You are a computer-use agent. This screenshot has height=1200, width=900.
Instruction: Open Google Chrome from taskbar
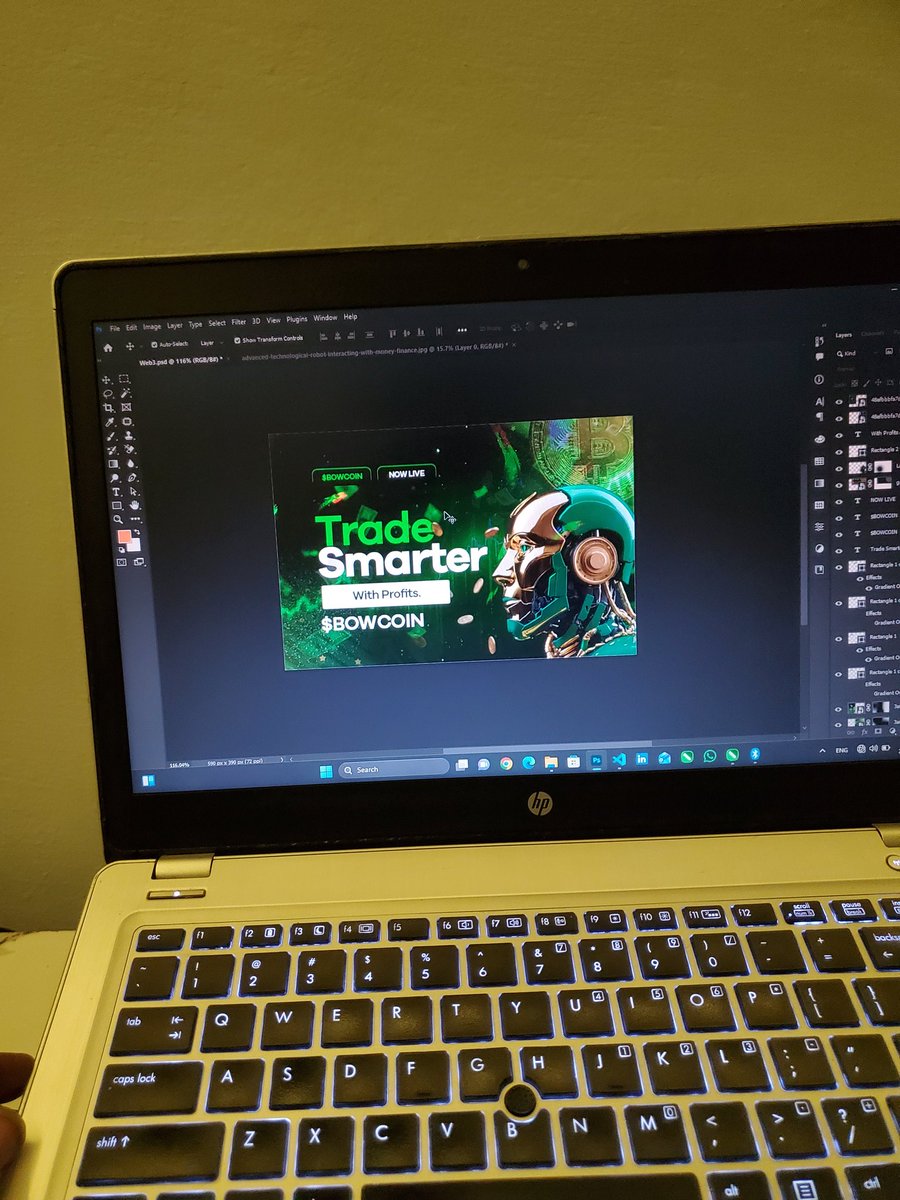506,763
